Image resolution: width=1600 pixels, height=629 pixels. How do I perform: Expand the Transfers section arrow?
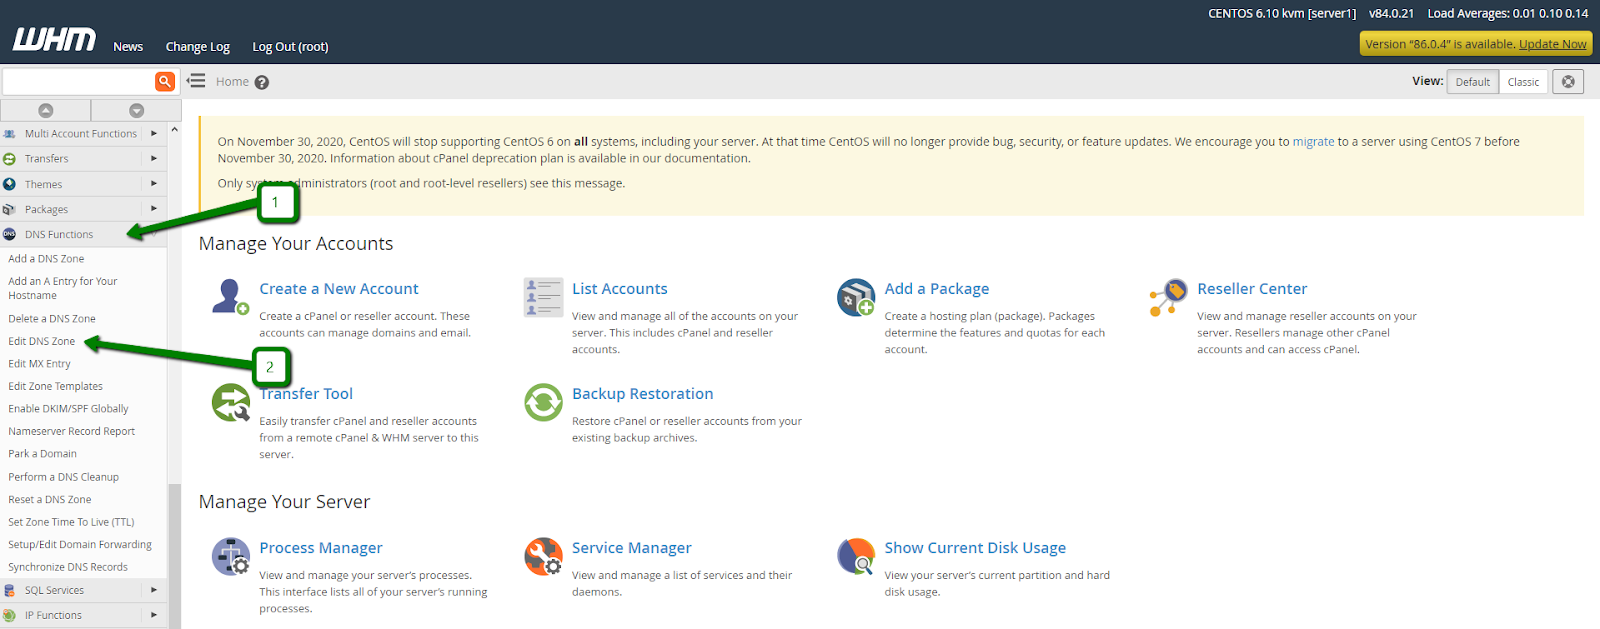(x=154, y=158)
